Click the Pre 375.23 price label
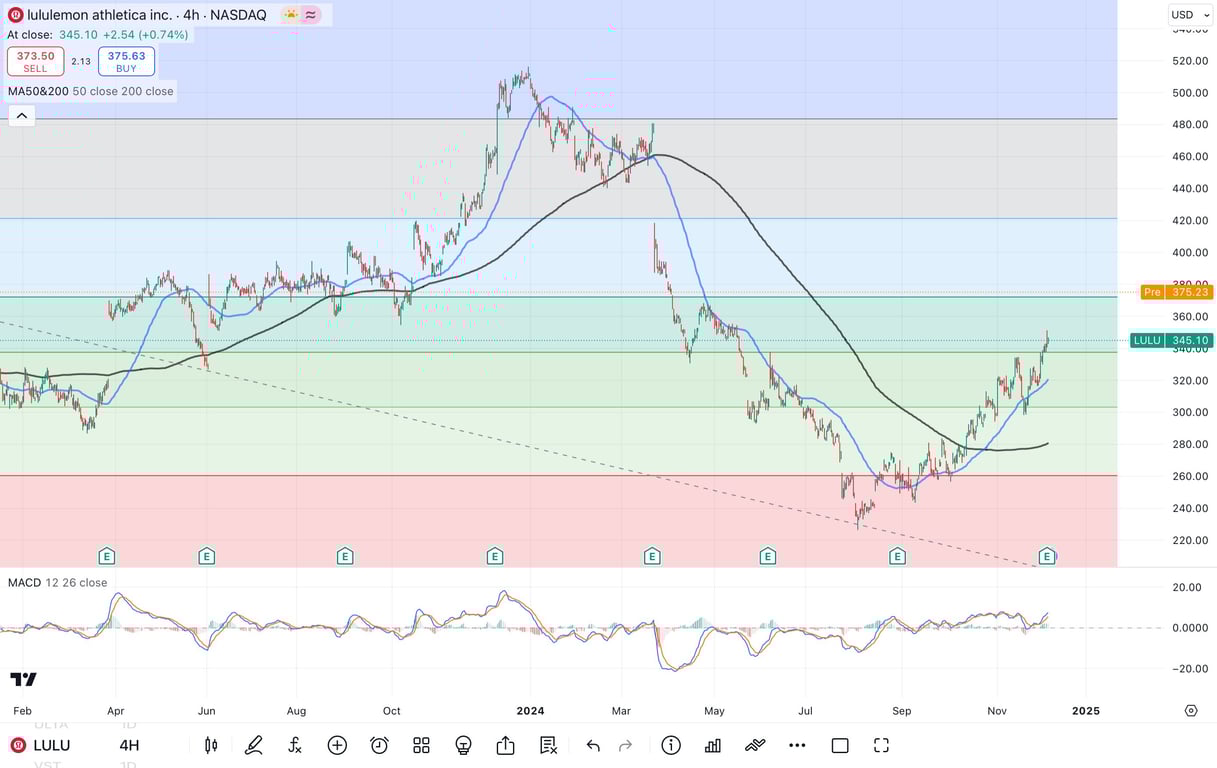1217x768 pixels. coord(1177,292)
